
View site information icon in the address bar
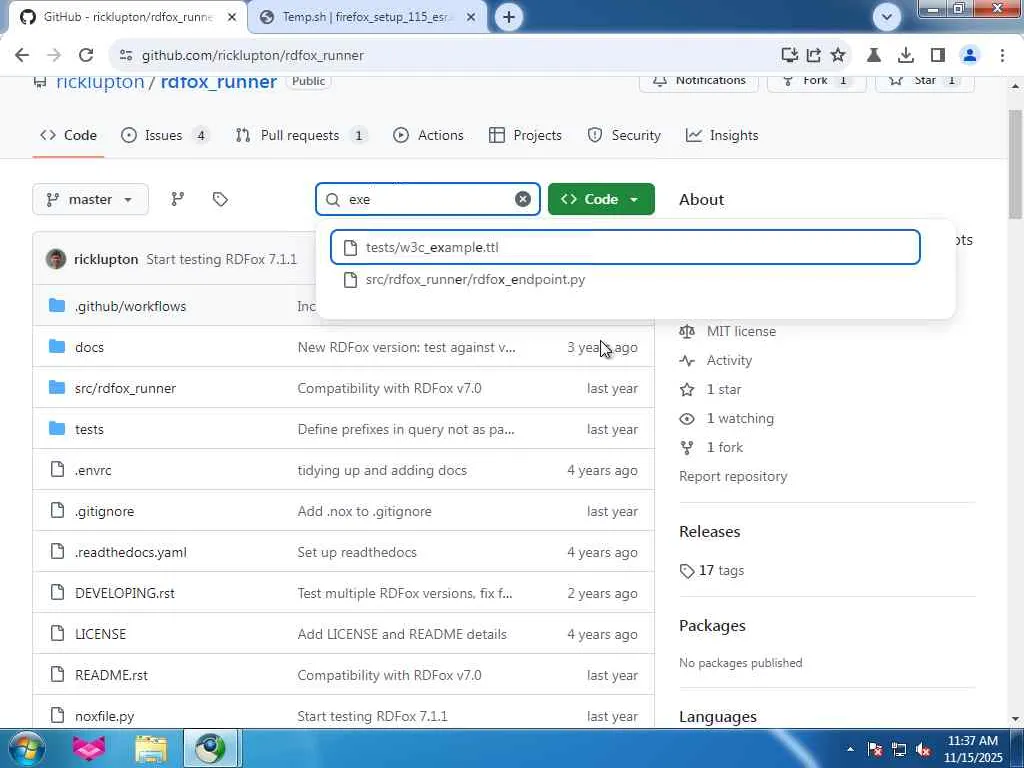(x=126, y=56)
